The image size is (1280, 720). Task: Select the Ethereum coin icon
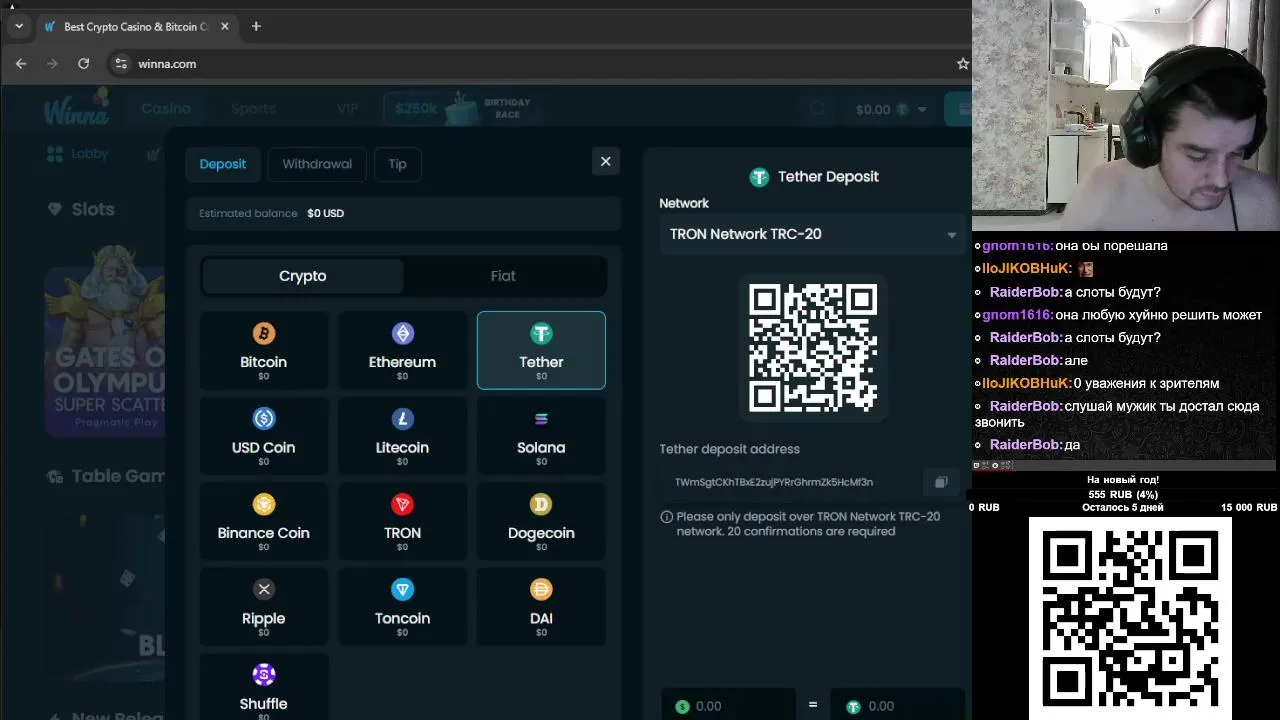pyautogui.click(x=402, y=333)
